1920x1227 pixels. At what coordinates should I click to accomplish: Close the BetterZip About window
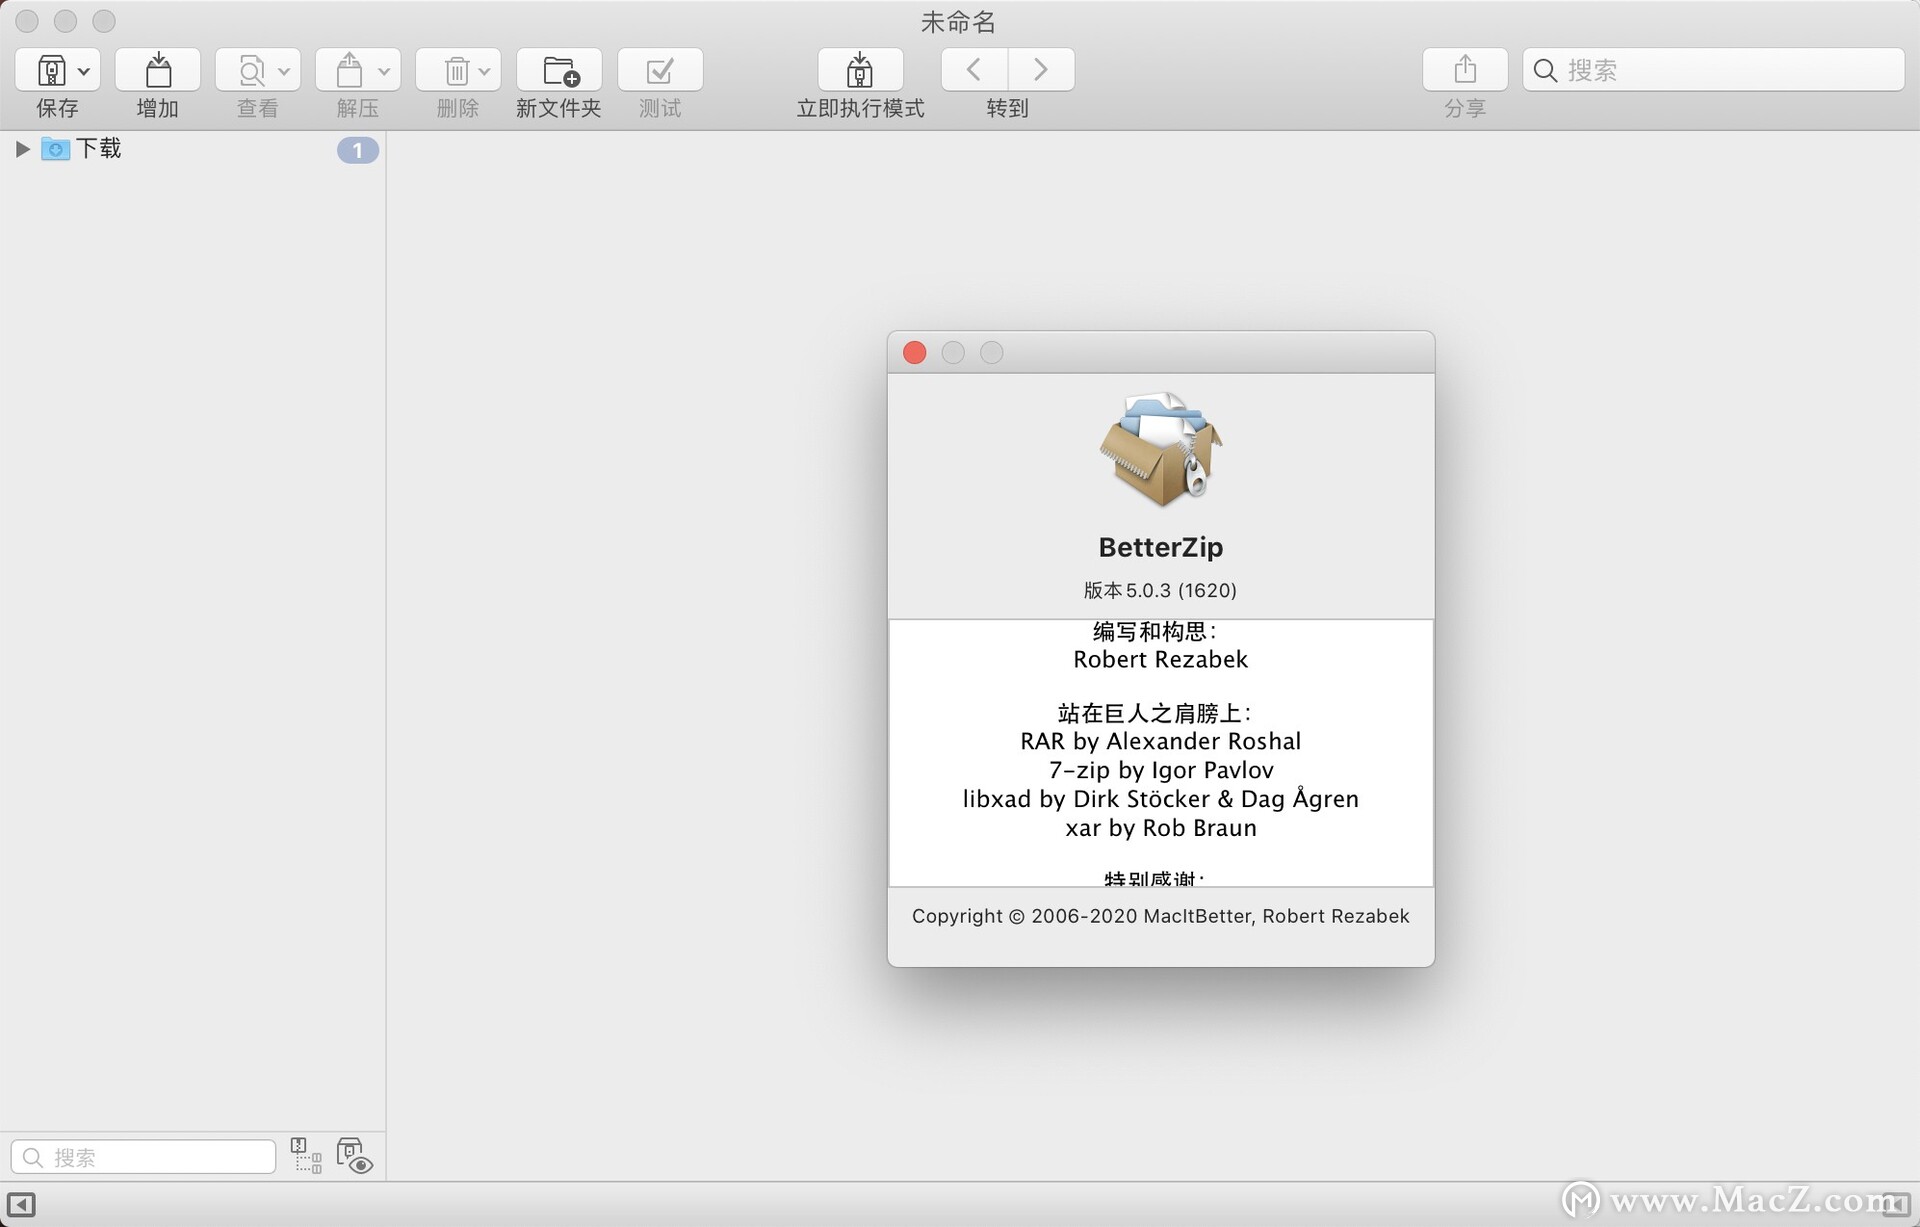point(914,353)
